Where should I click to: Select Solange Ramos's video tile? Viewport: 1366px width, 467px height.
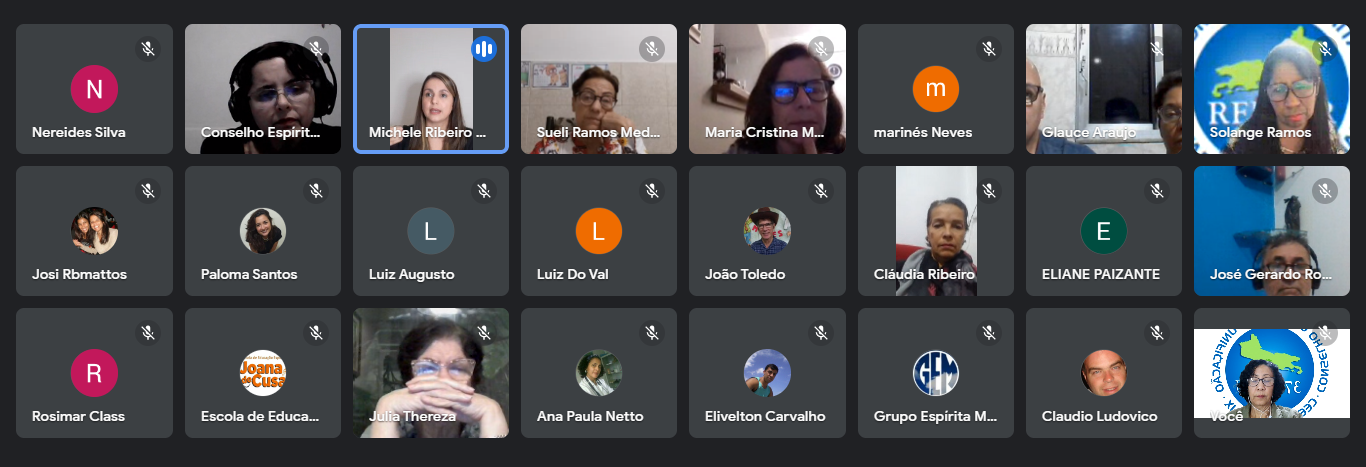(1272, 89)
